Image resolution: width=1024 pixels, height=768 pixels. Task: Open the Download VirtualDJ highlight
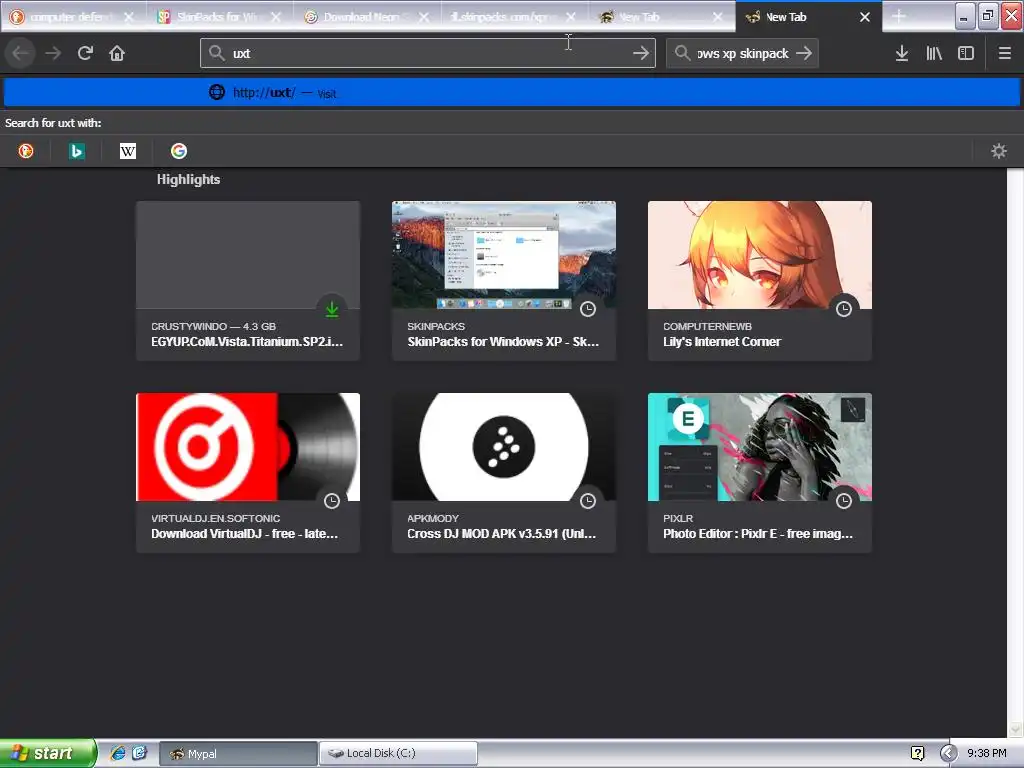[248, 473]
